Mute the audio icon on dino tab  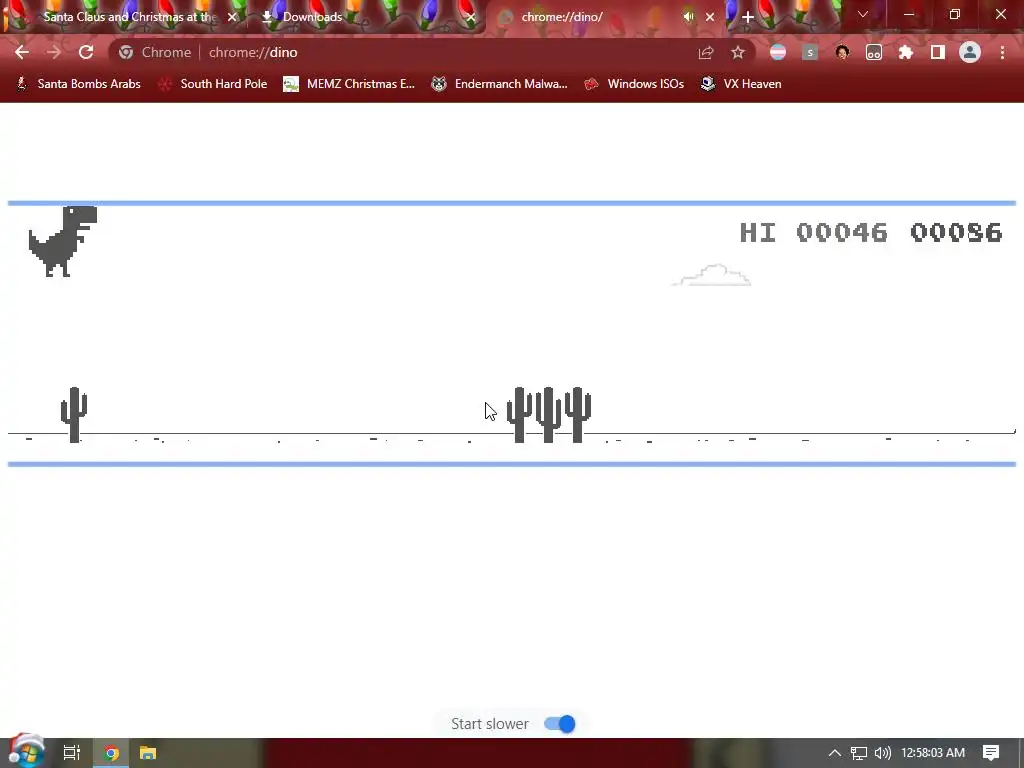[688, 17]
